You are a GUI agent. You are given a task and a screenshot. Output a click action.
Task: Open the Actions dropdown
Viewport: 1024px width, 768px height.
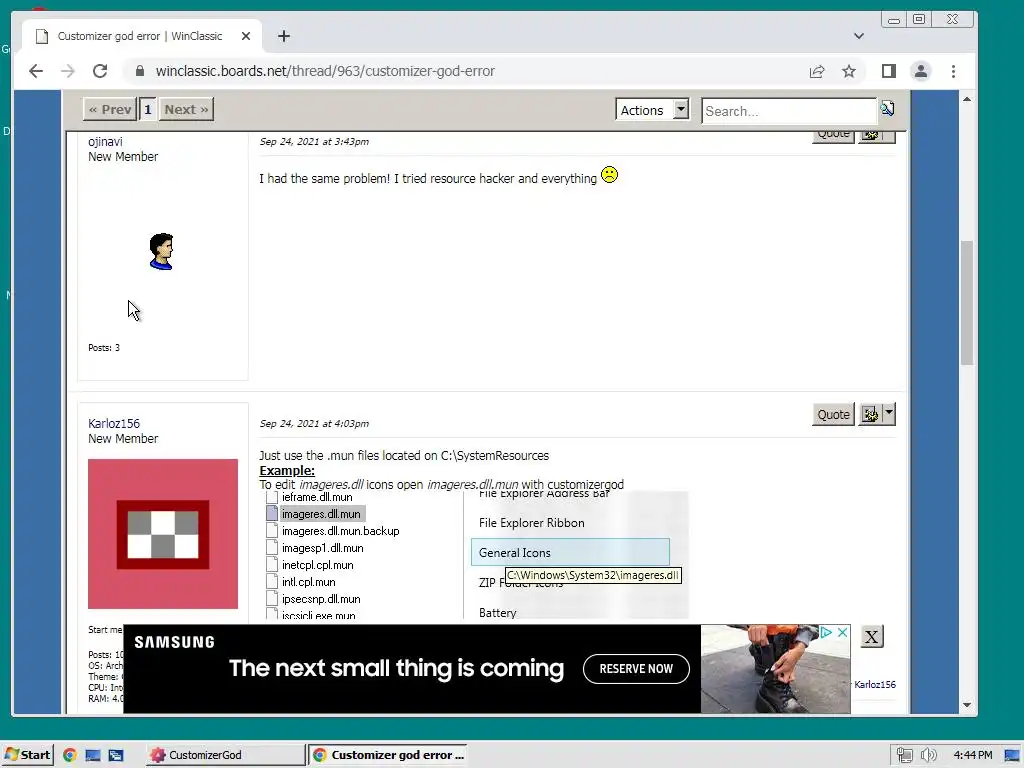point(652,110)
